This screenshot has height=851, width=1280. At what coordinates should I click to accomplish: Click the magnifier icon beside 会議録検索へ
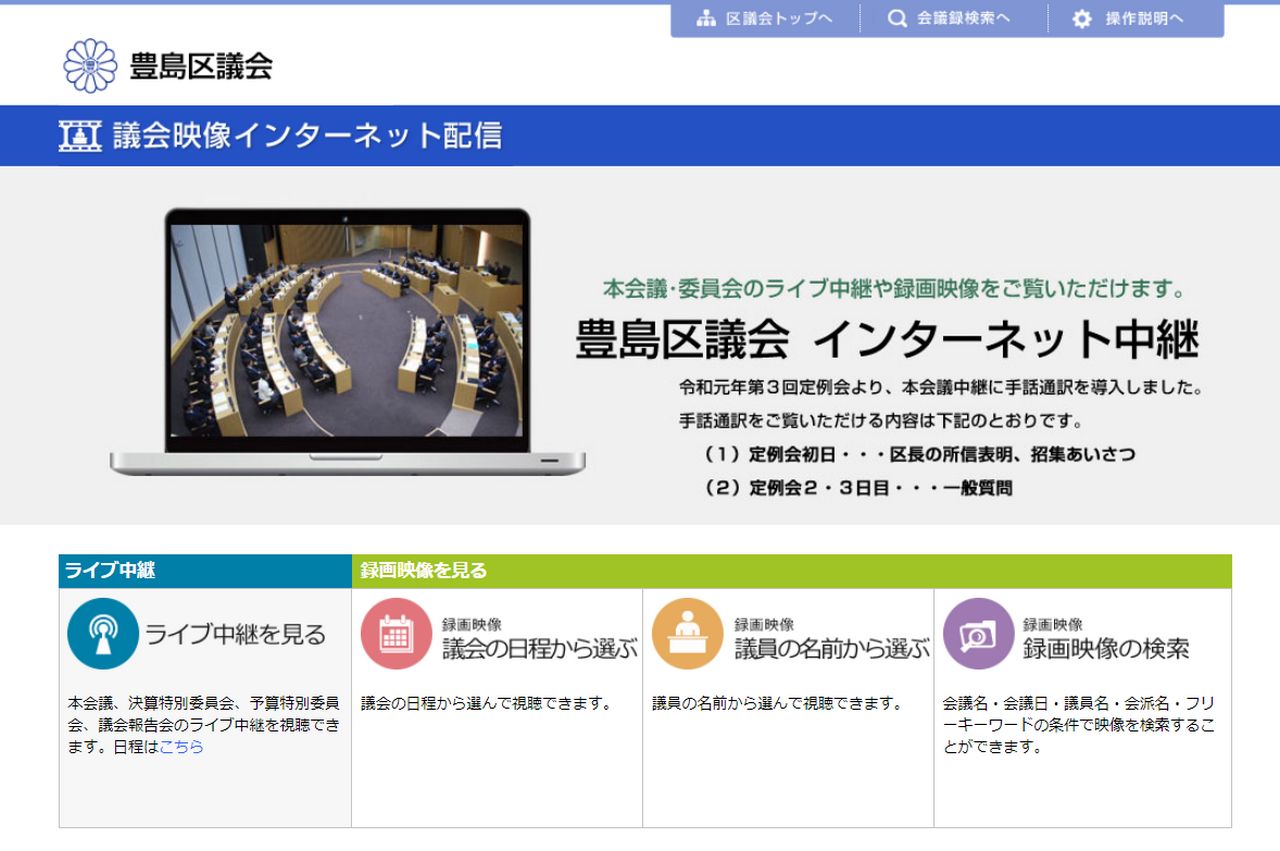point(897,19)
